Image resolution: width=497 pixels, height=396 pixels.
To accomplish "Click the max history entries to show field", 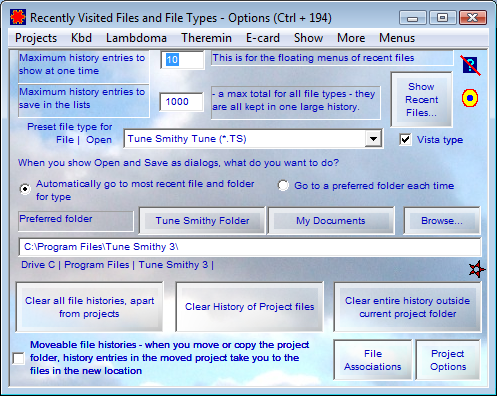I will coord(182,60).
